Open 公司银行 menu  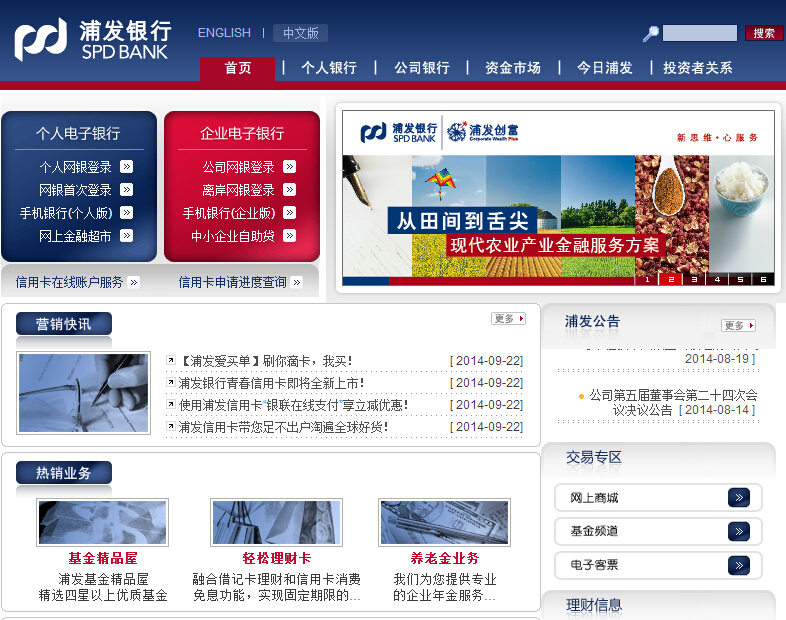422,68
